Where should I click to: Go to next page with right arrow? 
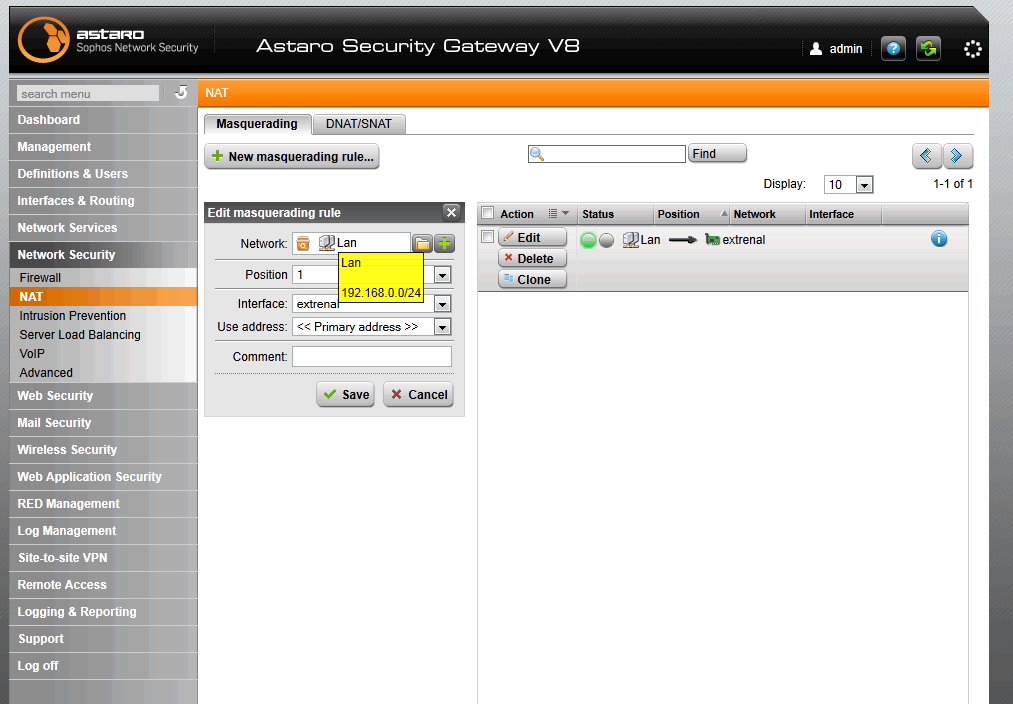coord(957,156)
